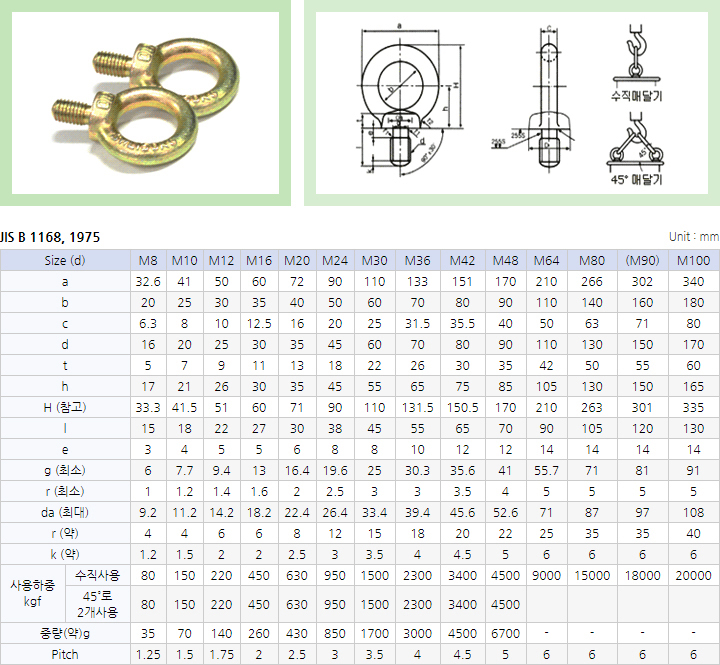Click value 9000 in 수직사용 row
720x665 pixels.
point(546,575)
